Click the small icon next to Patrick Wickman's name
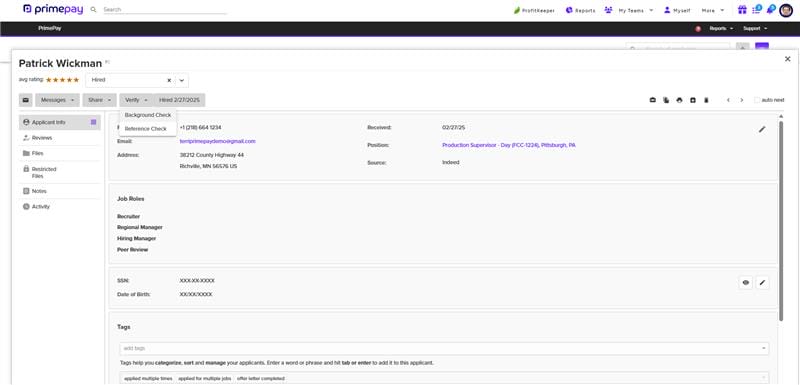Image resolution: width=800 pixels, height=385 pixels. (107, 62)
